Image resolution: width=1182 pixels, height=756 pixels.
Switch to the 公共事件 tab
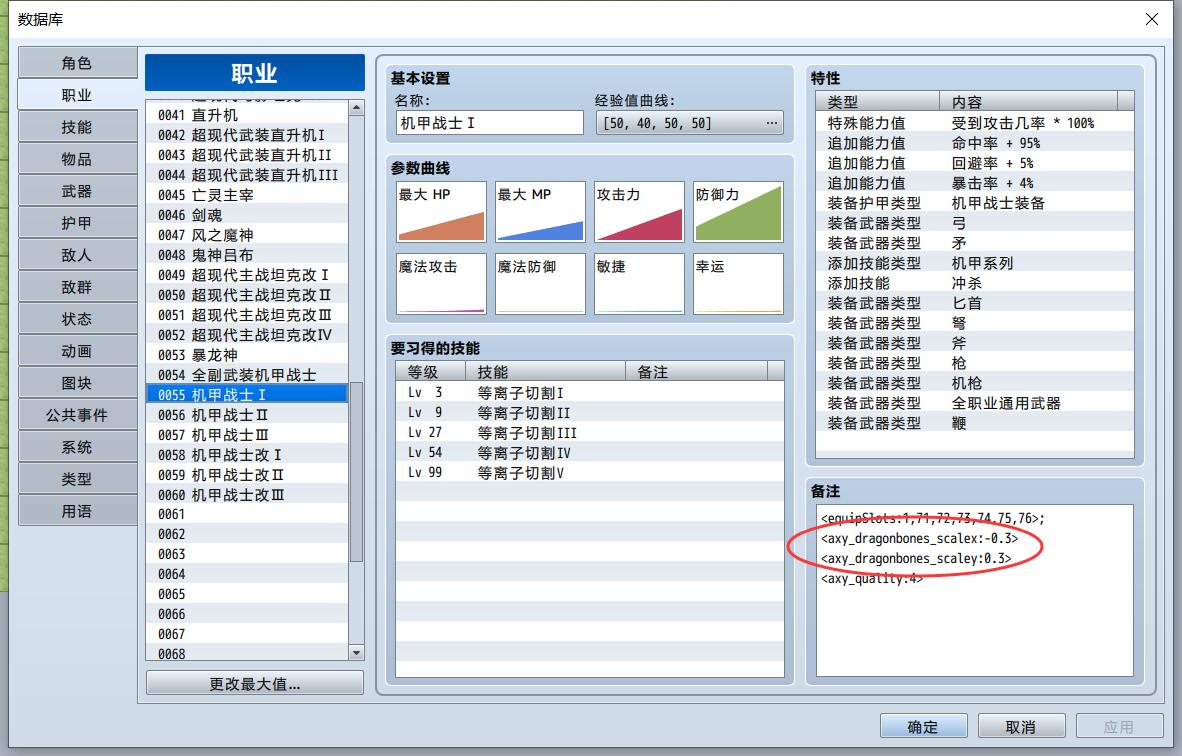click(x=77, y=415)
